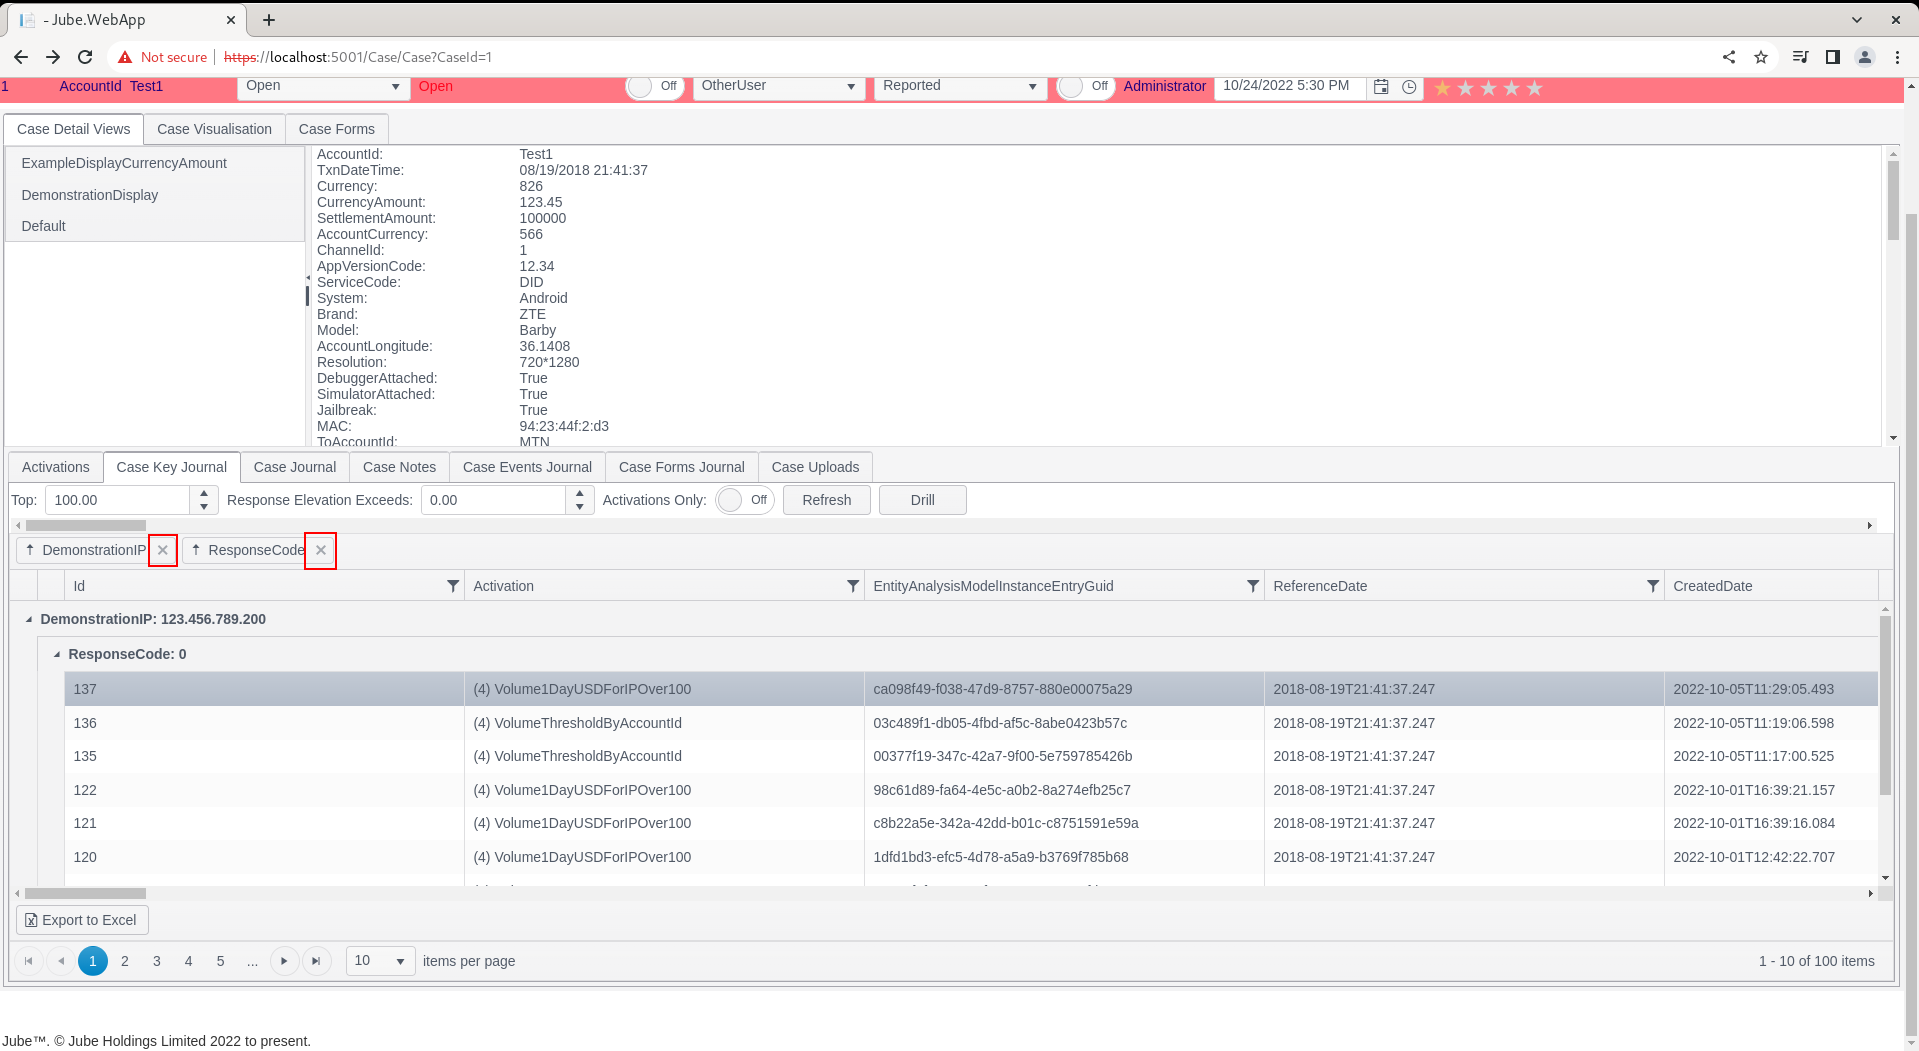
Task: Click the Refresh button
Action: (x=827, y=500)
